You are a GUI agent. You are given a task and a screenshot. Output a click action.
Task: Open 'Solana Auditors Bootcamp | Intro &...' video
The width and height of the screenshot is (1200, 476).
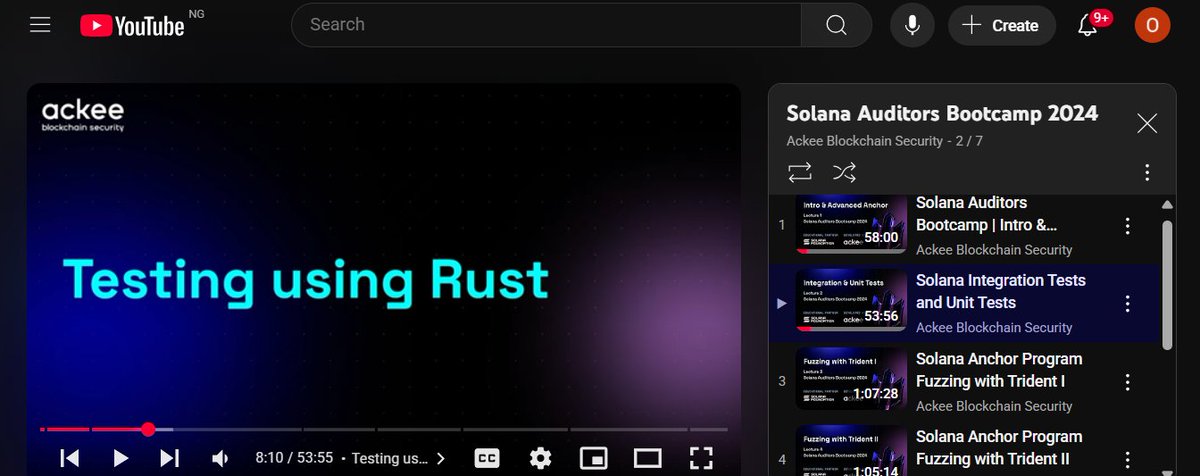click(987, 214)
